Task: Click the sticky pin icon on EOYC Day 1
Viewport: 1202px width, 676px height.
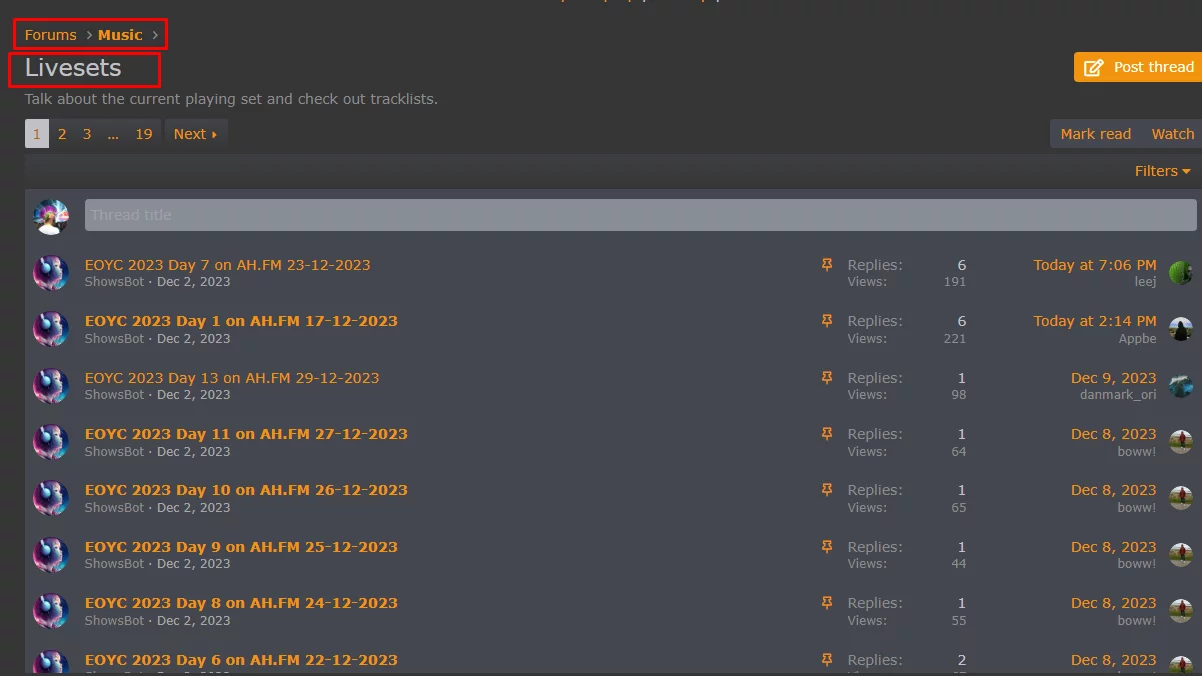Action: tap(827, 321)
